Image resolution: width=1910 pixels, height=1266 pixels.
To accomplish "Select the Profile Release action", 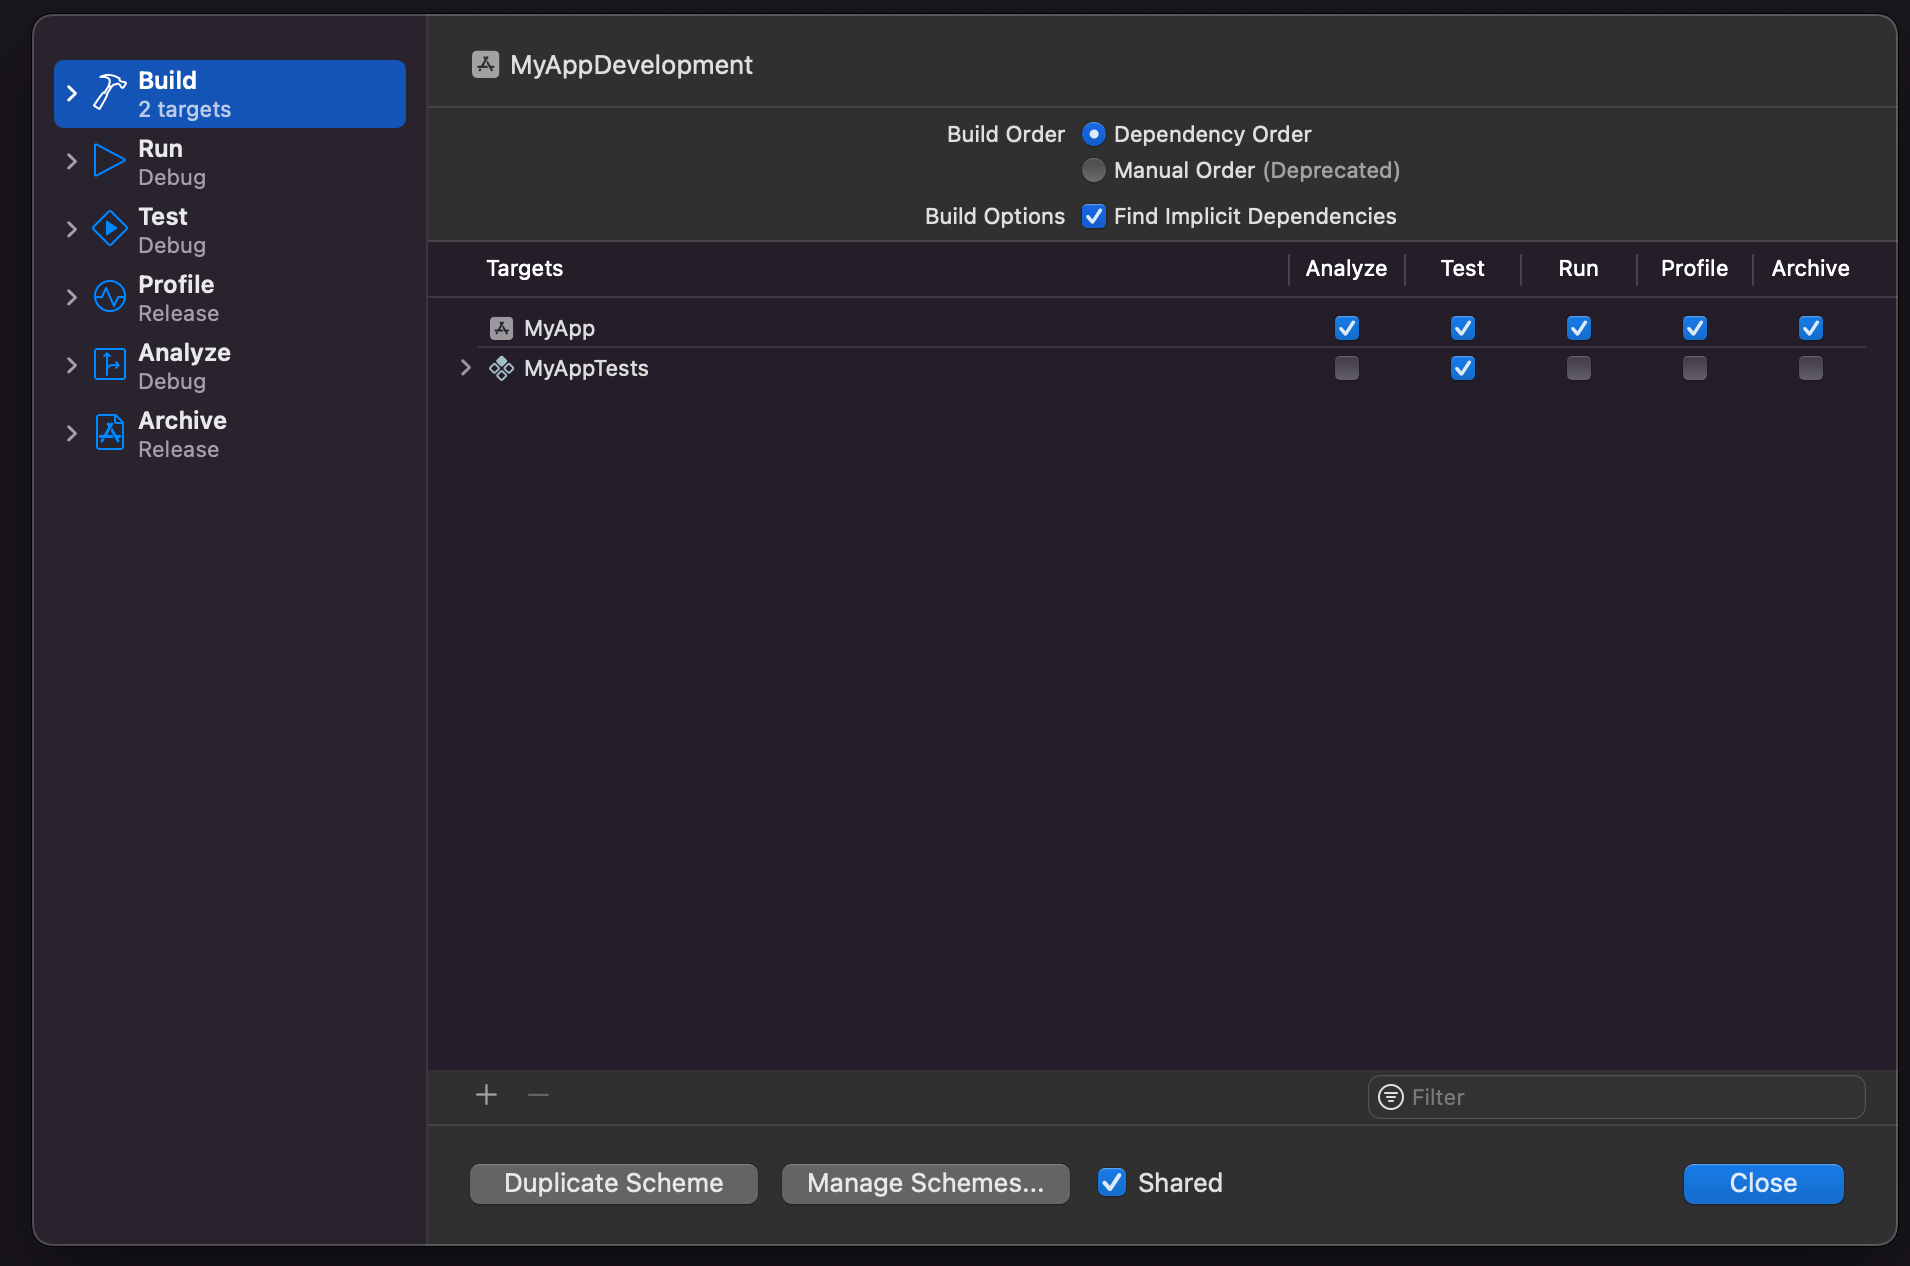I will (x=177, y=298).
